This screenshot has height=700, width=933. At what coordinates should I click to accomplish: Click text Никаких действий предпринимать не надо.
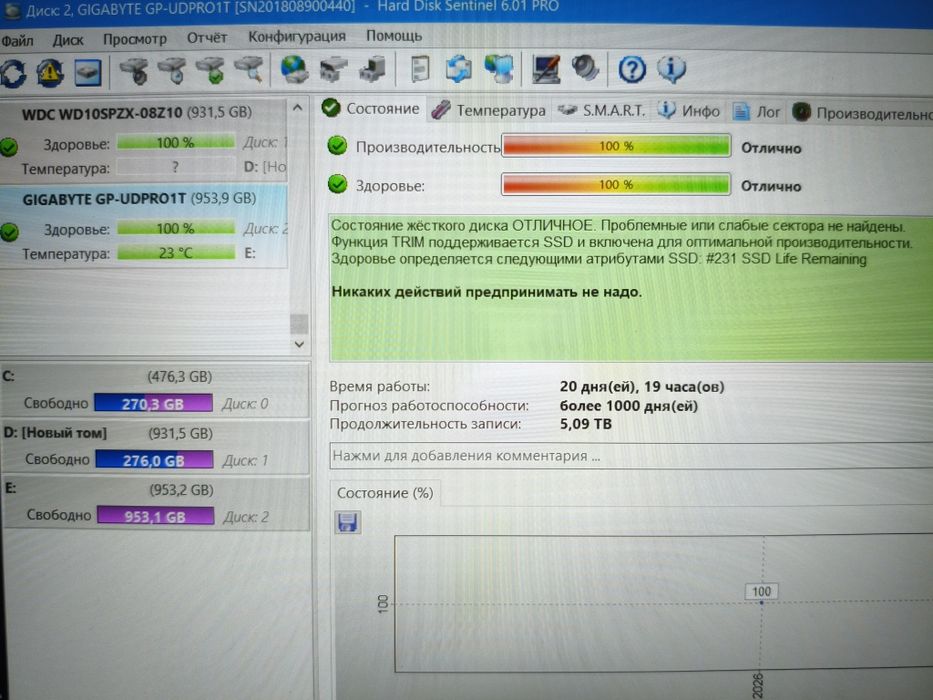(487, 292)
